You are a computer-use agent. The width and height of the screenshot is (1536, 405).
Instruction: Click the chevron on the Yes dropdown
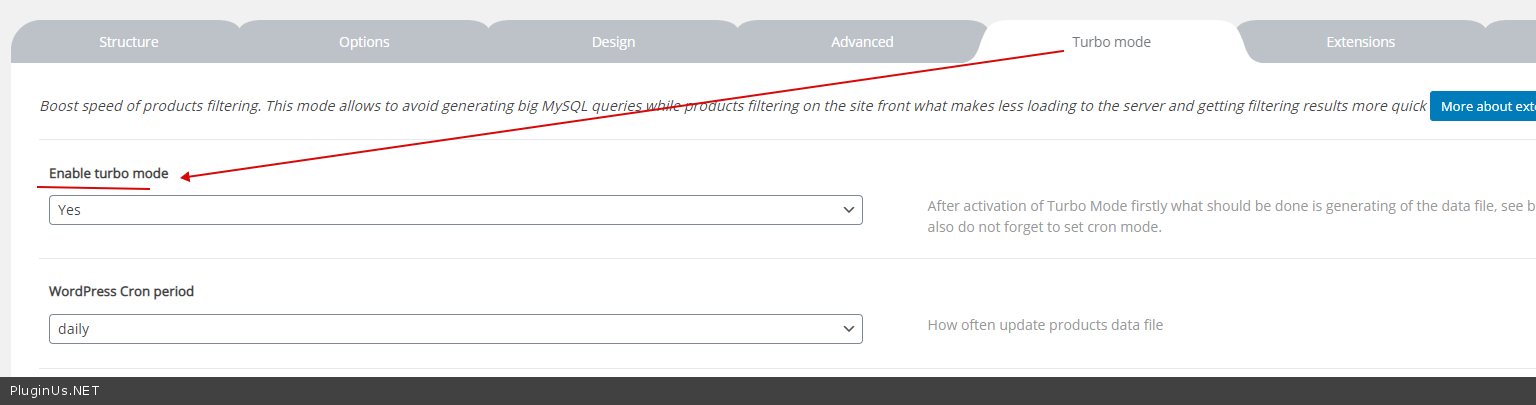[x=849, y=210]
